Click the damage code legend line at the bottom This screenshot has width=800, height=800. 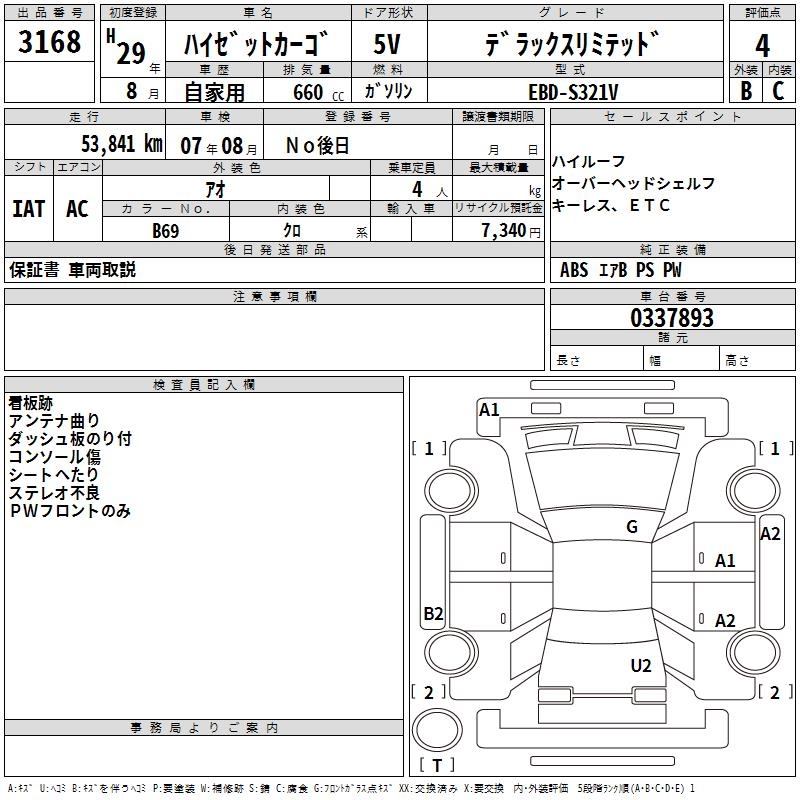pyautogui.click(x=351, y=788)
